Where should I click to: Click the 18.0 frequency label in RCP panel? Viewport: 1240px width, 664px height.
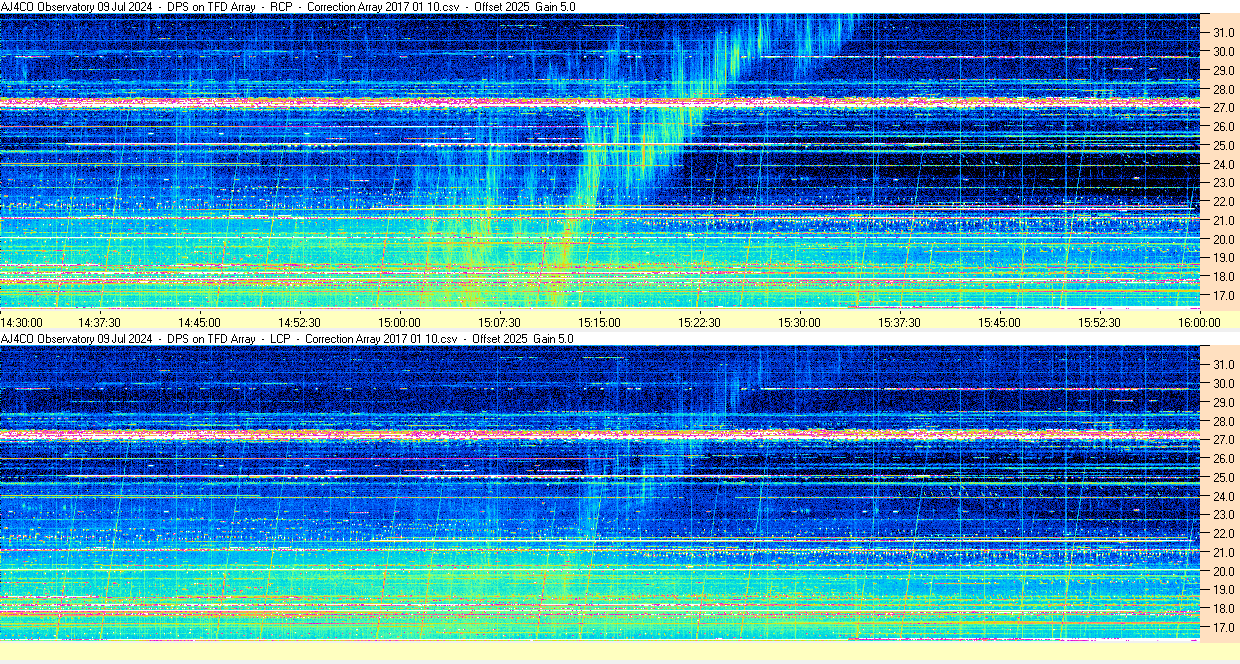[1224, 277]
